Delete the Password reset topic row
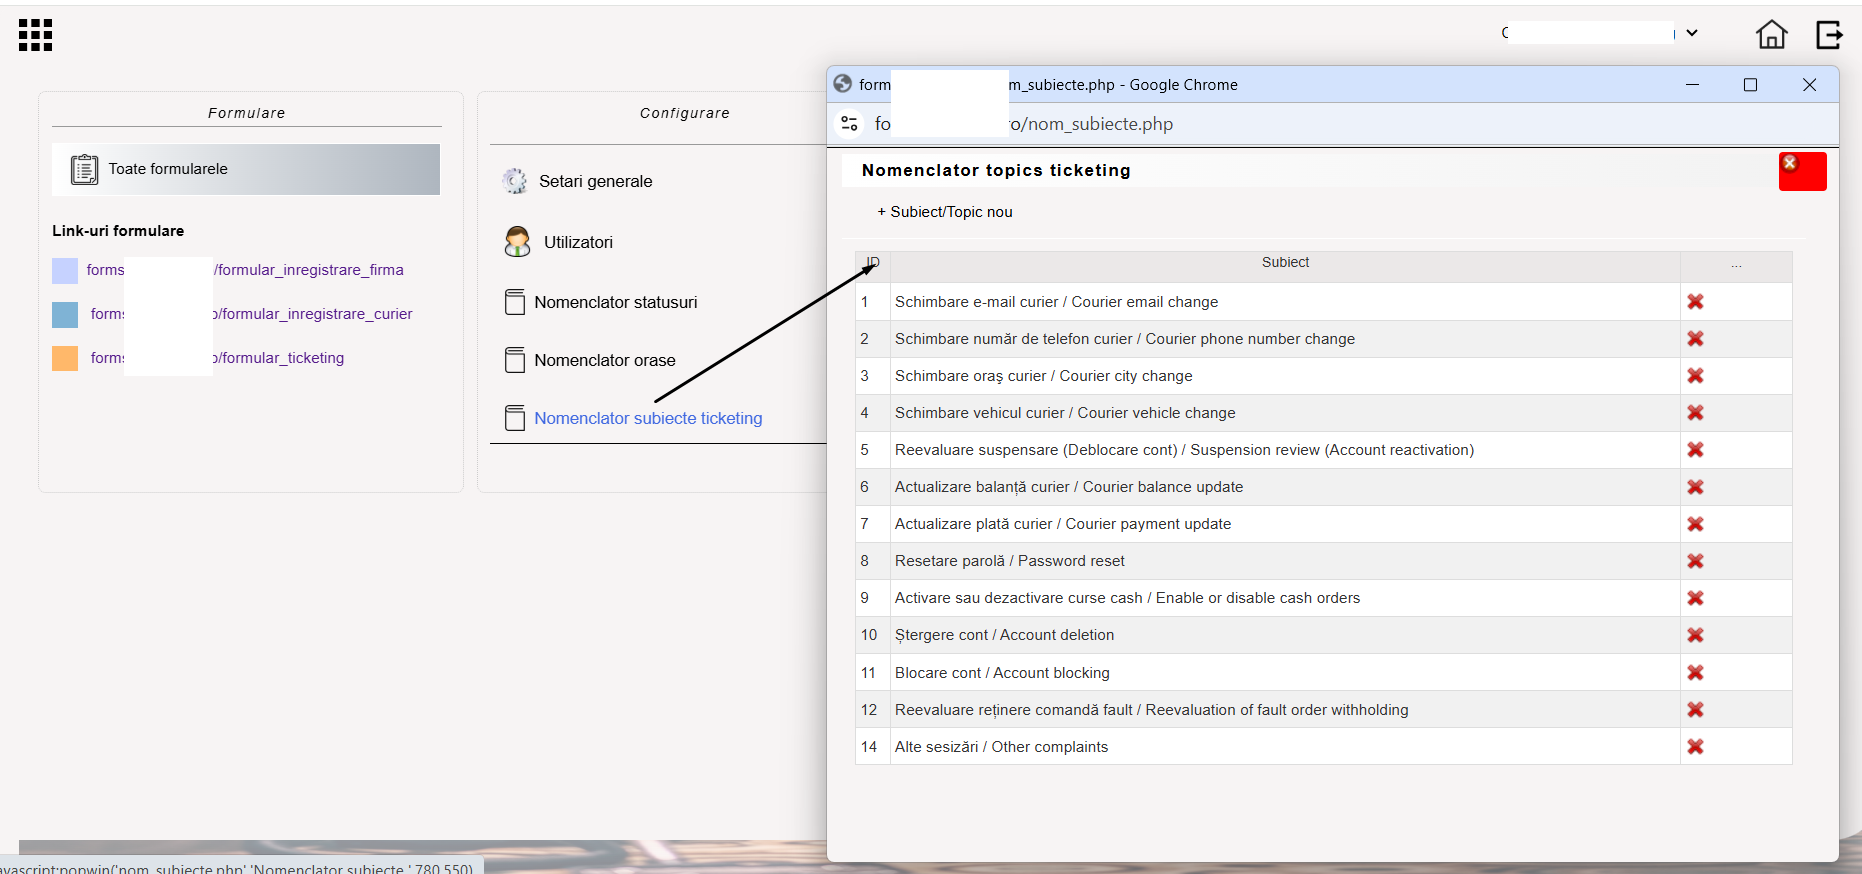The image size is (1862, 874). 1696,561
